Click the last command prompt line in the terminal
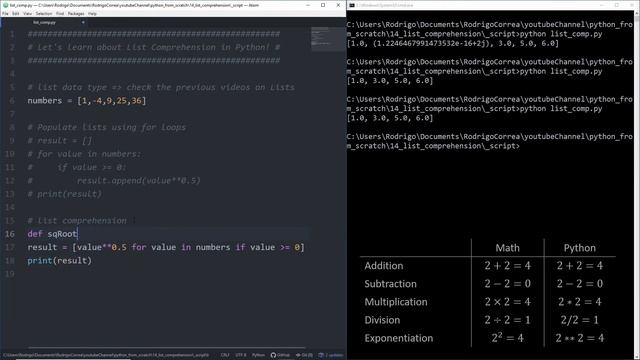Image resolution: width=640 pixels, height=360 pixels. click(x=433, y=146)
